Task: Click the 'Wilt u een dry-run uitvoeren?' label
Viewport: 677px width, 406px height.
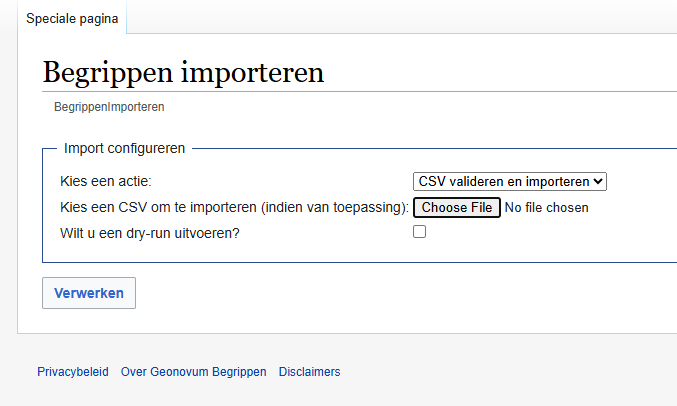Action: click(150, 234)
